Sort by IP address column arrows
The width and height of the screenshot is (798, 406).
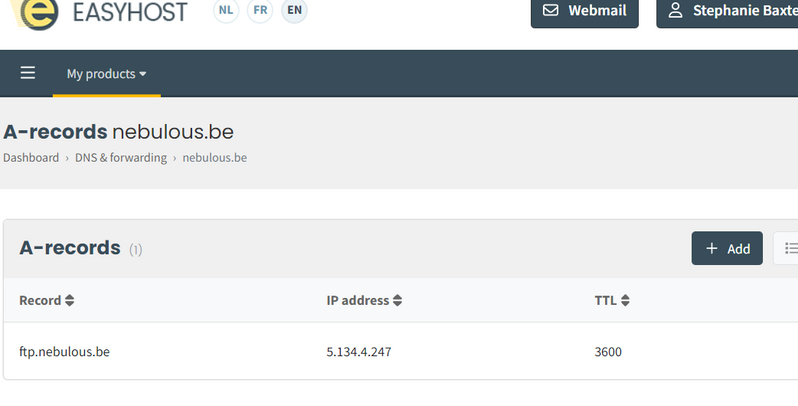[397, 300]
